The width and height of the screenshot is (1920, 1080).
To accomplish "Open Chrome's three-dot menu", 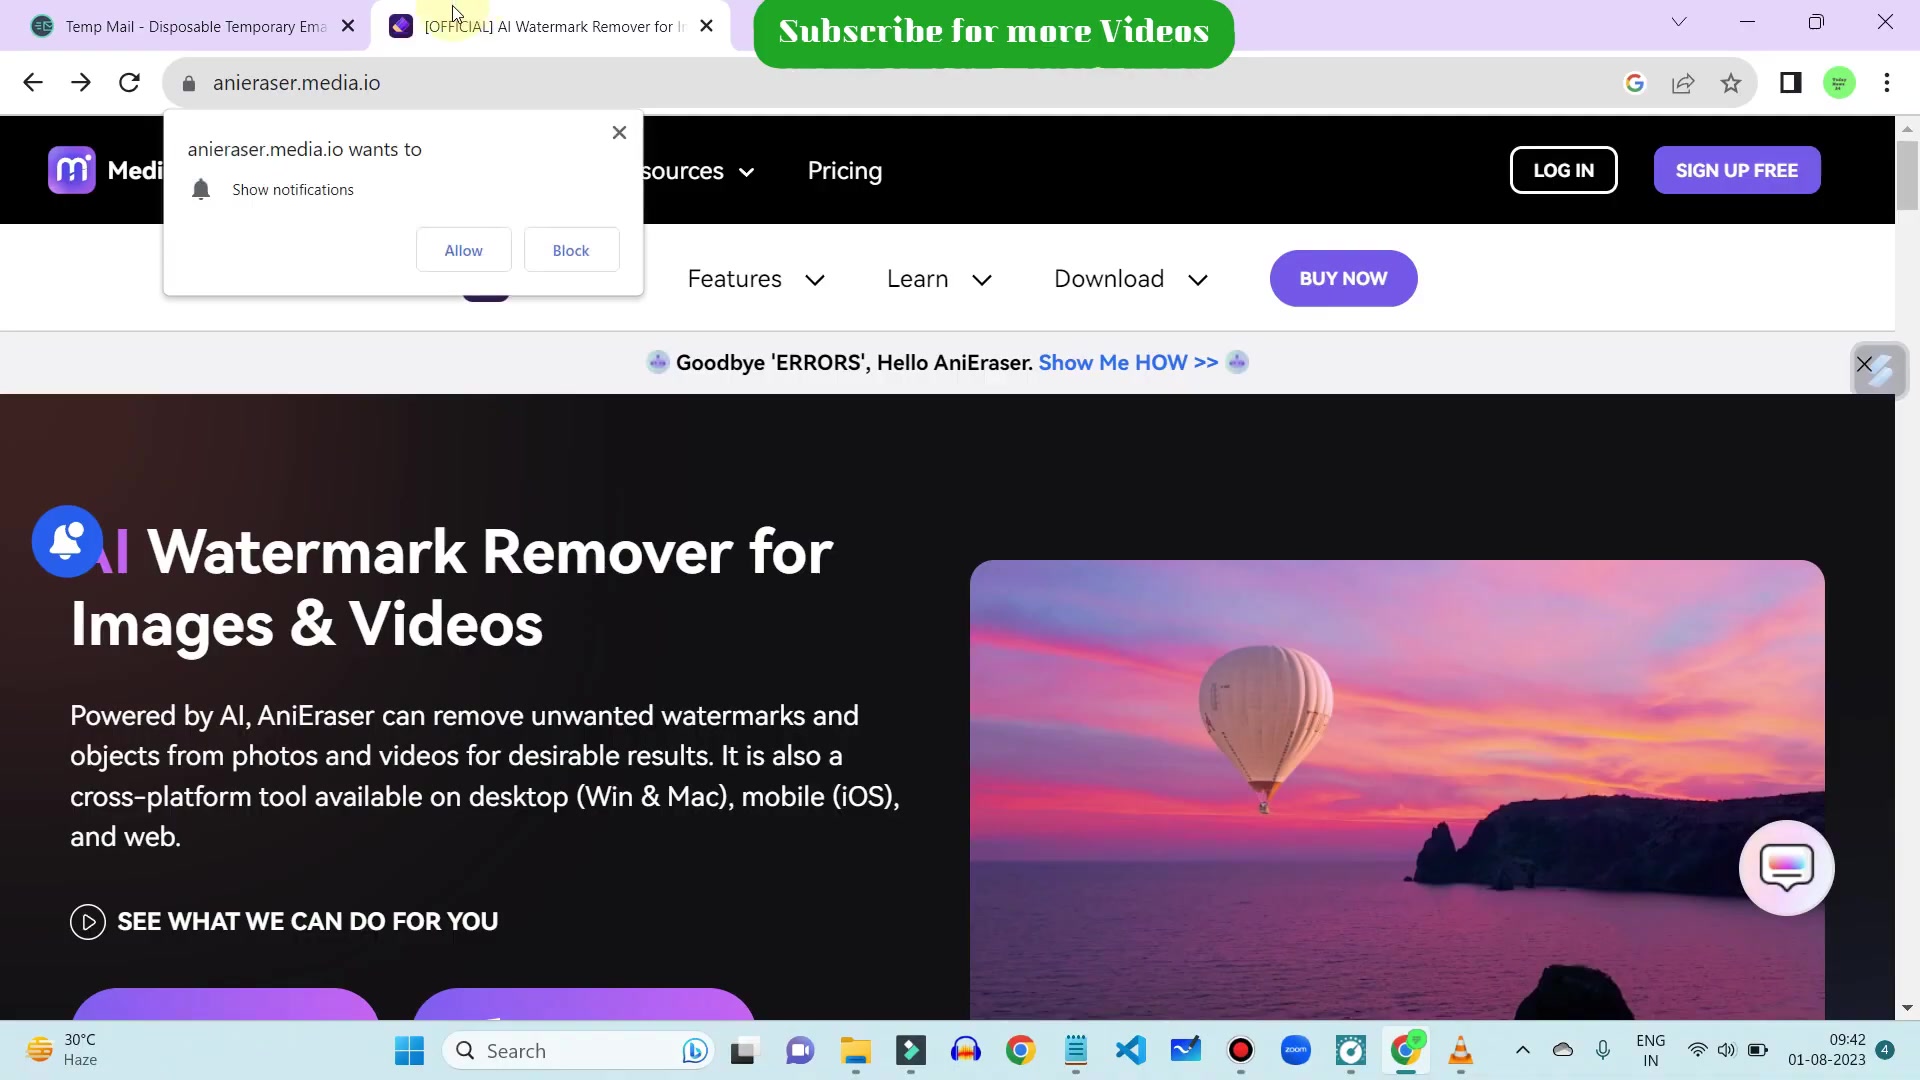I will [x=1888, y=83].
